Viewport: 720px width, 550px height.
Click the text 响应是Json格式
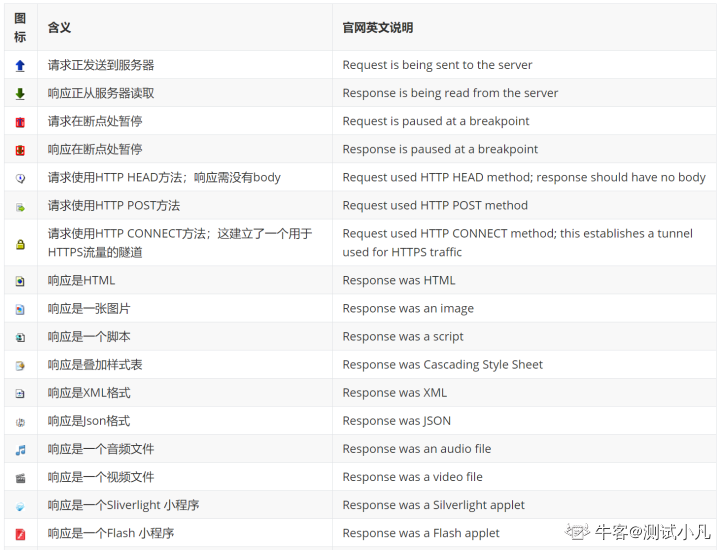pyautogui.click(x=89, y=421)
